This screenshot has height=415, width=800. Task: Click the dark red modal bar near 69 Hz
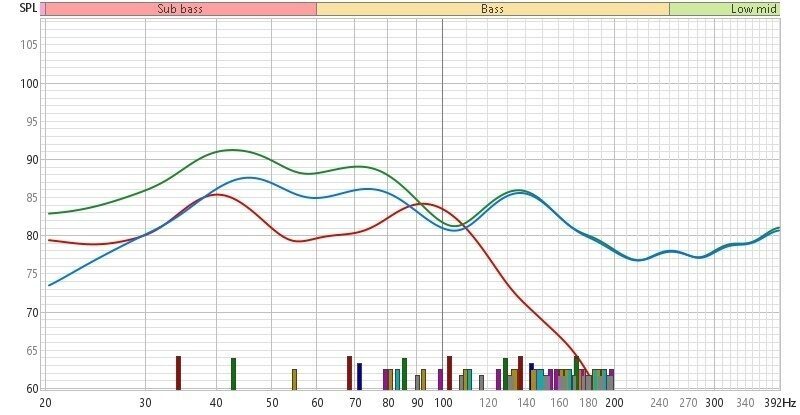[349, 373]
